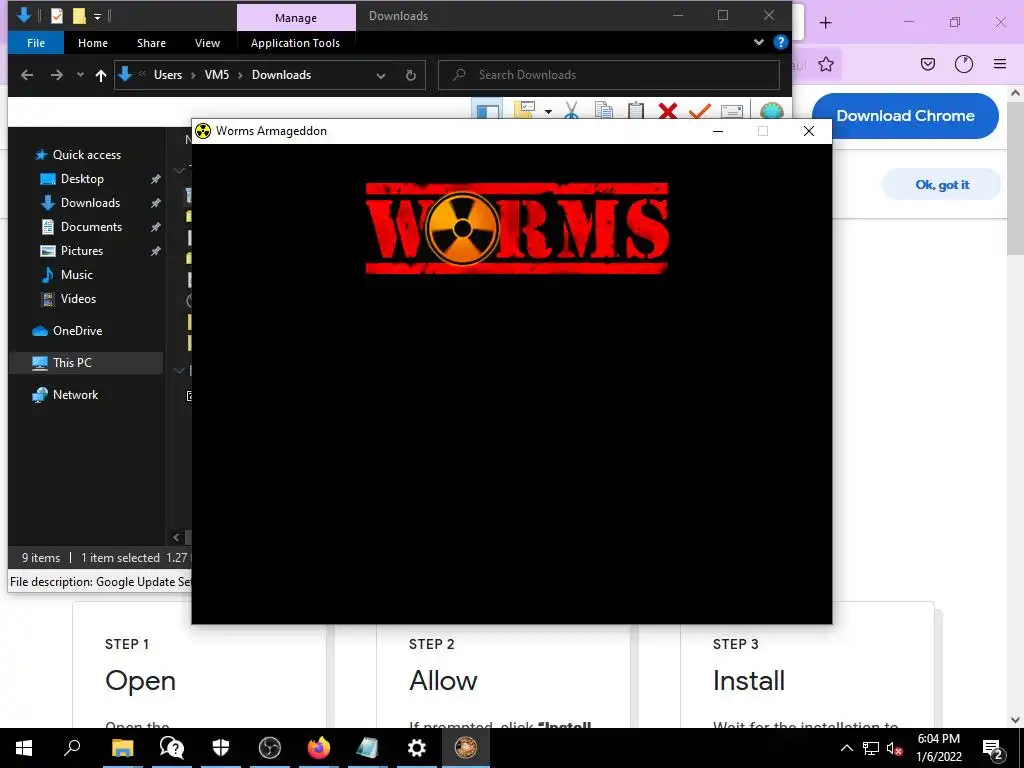Switch to the Share ribbon tab
Screen dimensions: 1024x768
tap(151, 43)
